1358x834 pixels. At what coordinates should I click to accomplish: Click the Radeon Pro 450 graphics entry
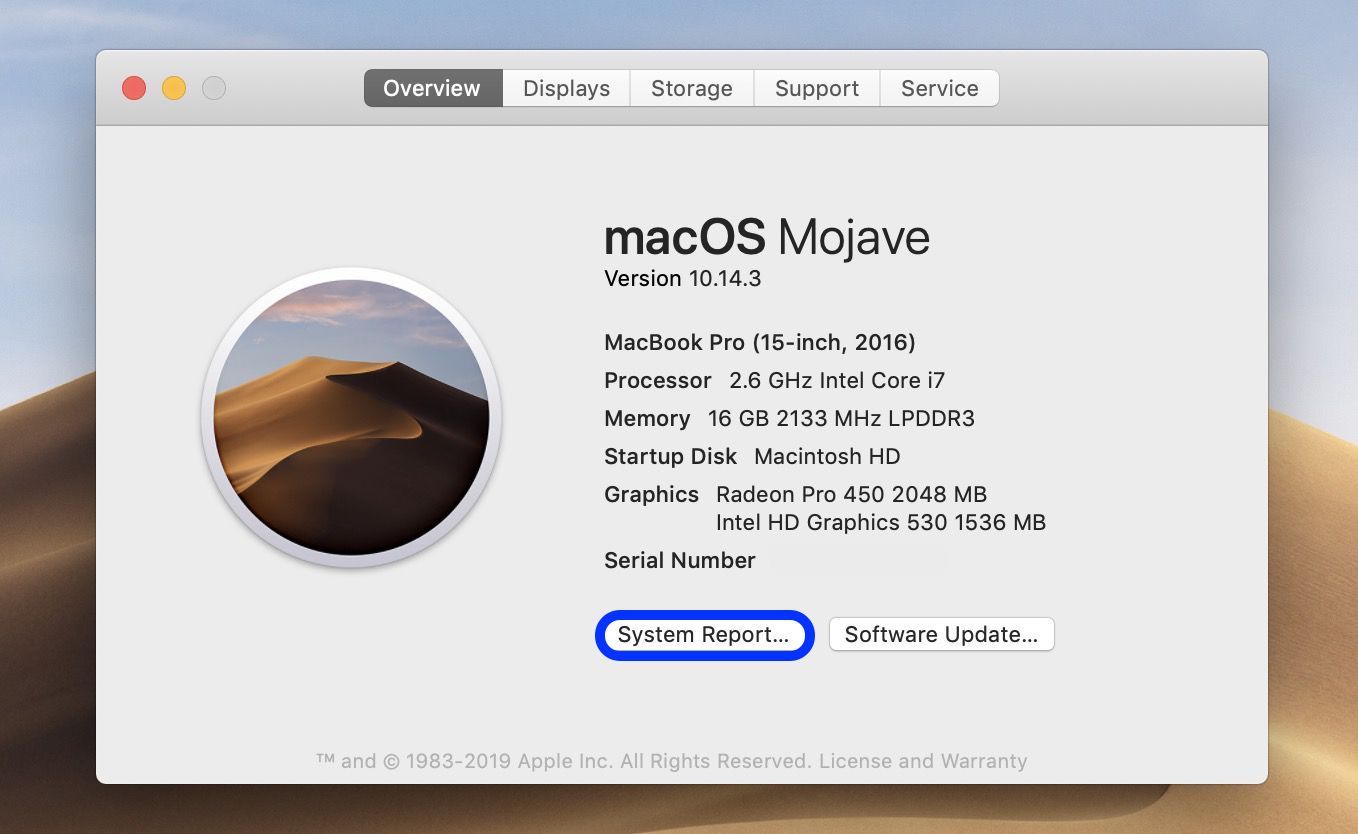tap(851, 494)
